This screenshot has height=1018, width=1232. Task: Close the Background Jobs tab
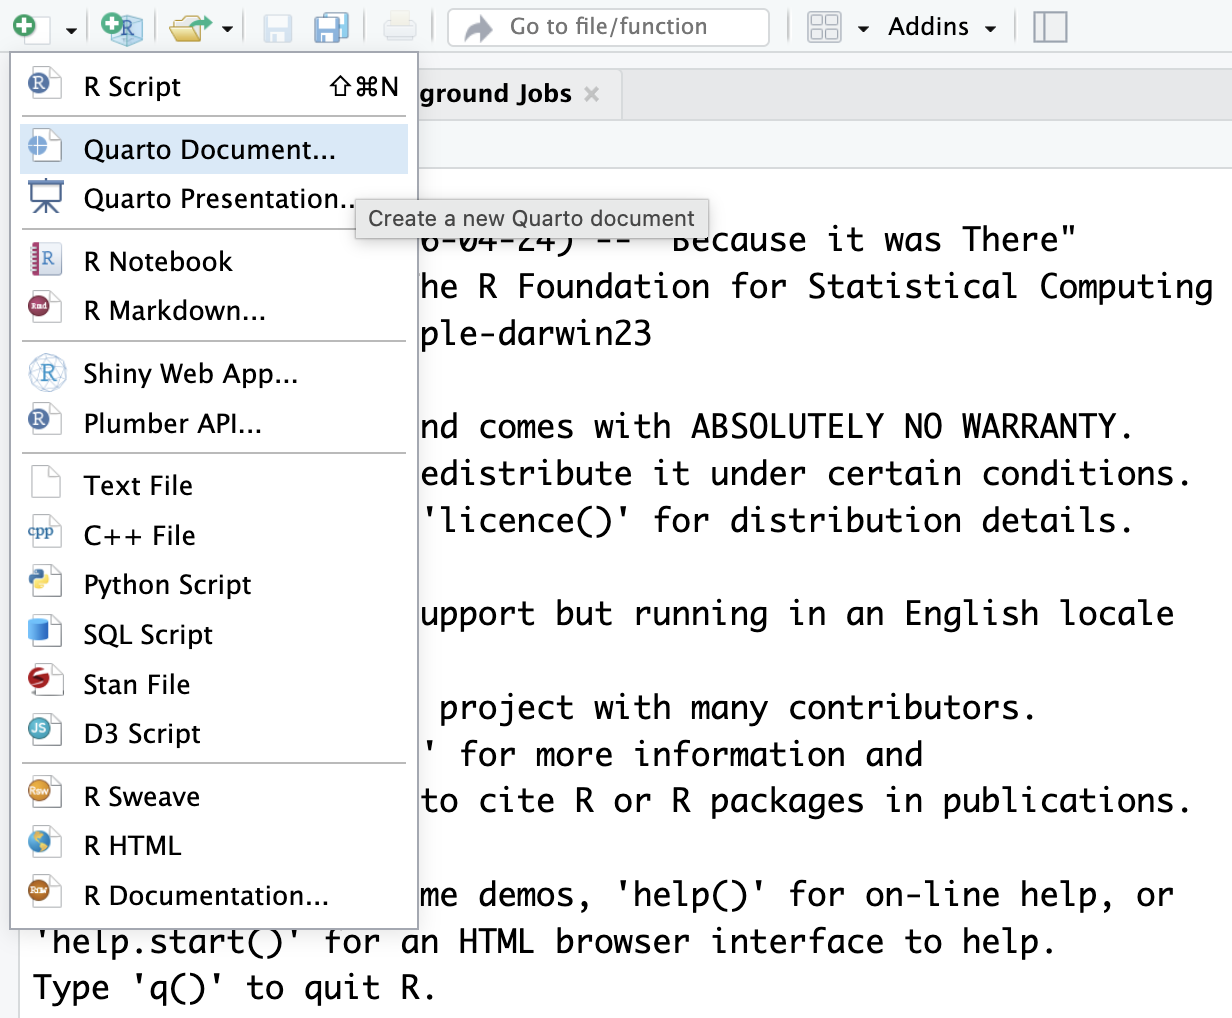pos(592,94)
